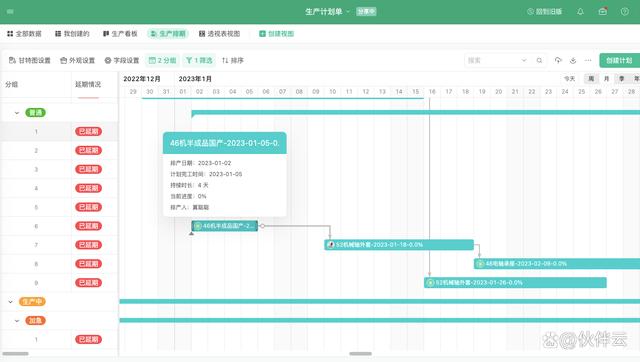Select the 月 month scale
The width and height of the screenshot is (640, 362).
tap(607, 78)
